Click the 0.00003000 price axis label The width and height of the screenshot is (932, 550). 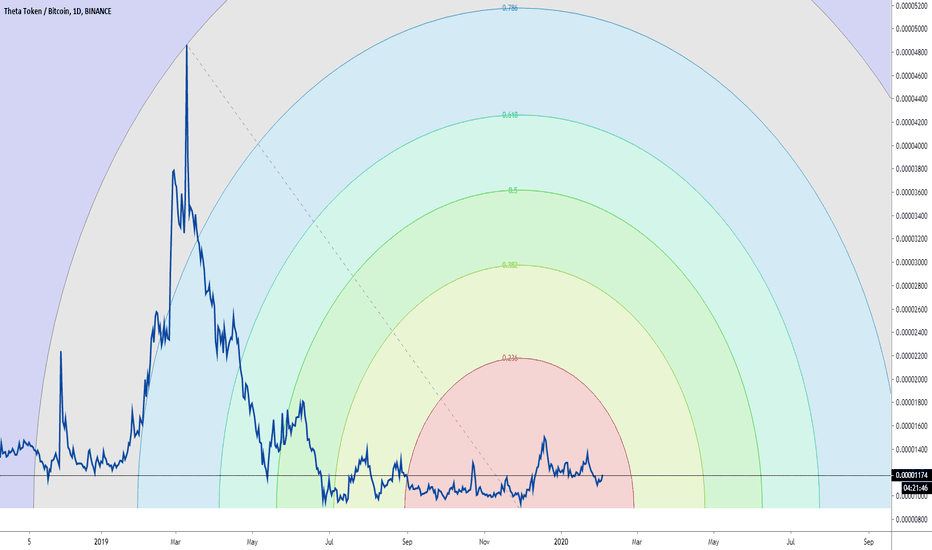click(912, 262)
